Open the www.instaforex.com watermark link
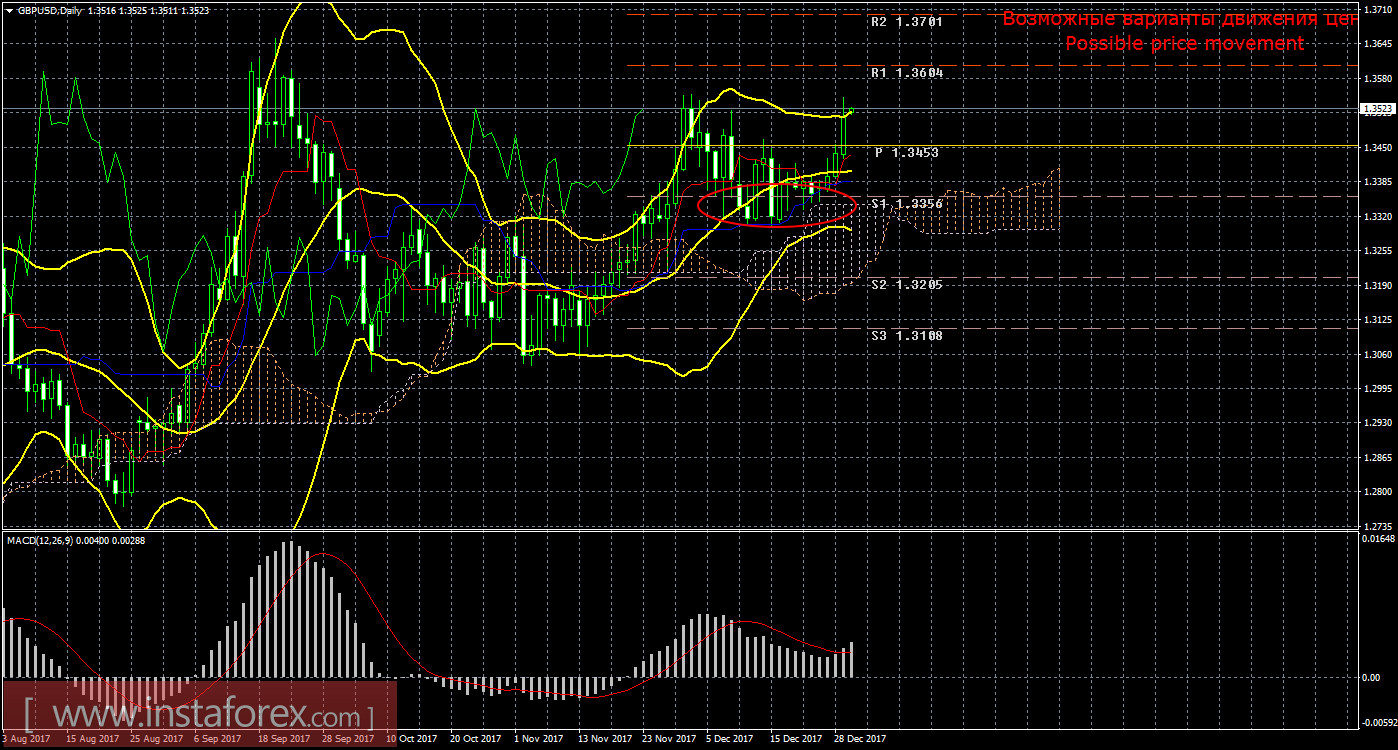Screen dimensions: 1398x750 click(198, 717)
